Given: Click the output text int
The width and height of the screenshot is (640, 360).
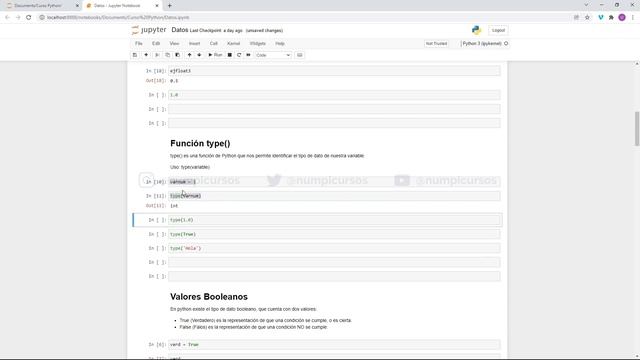Looking at the screenshot, I should (x=174, y=206).
